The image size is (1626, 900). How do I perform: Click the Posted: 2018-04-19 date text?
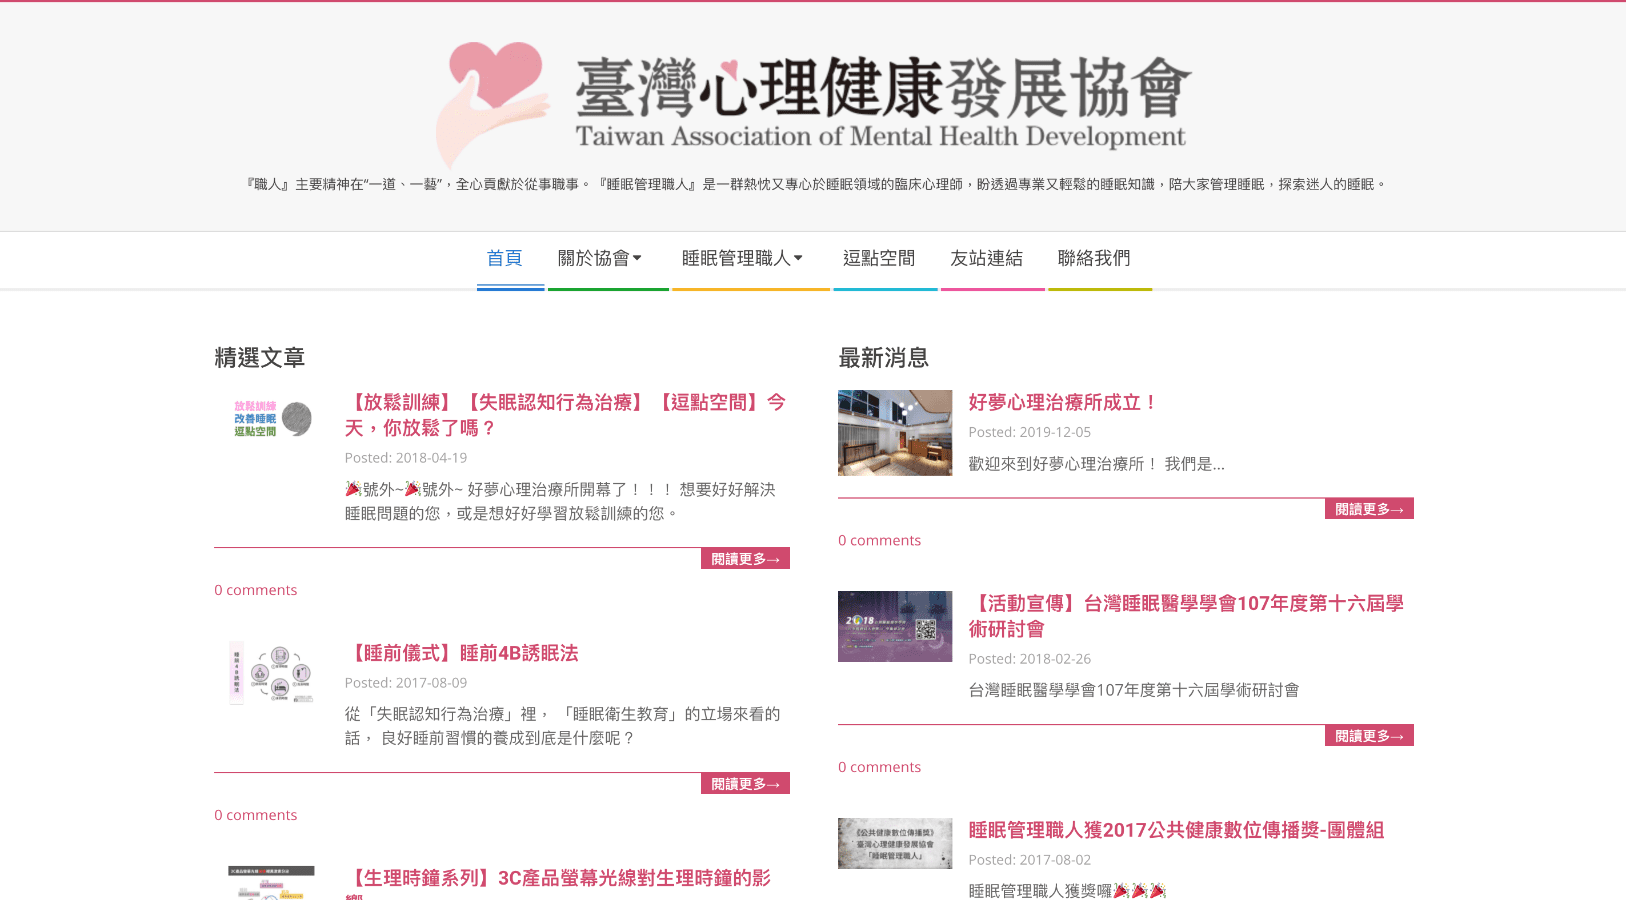406,458
